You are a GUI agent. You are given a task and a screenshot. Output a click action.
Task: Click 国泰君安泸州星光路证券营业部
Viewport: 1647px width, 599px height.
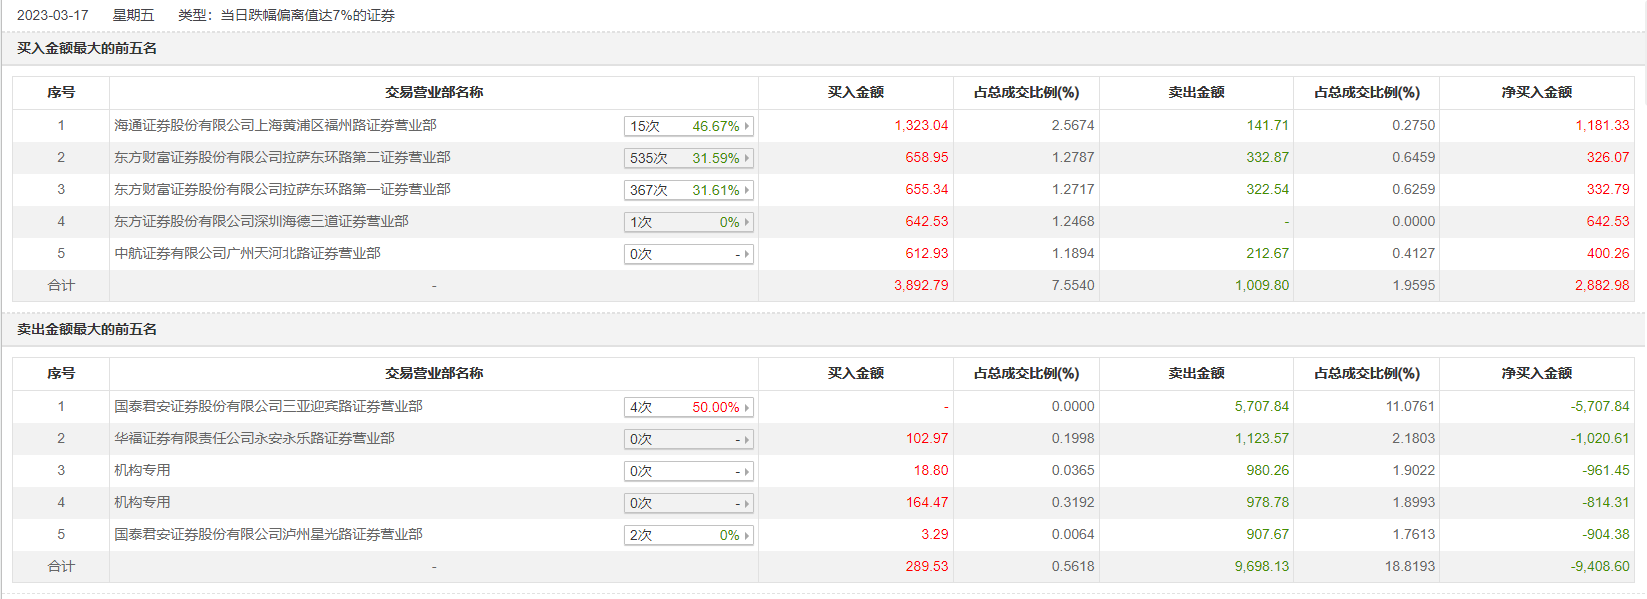tap(268, 534)
